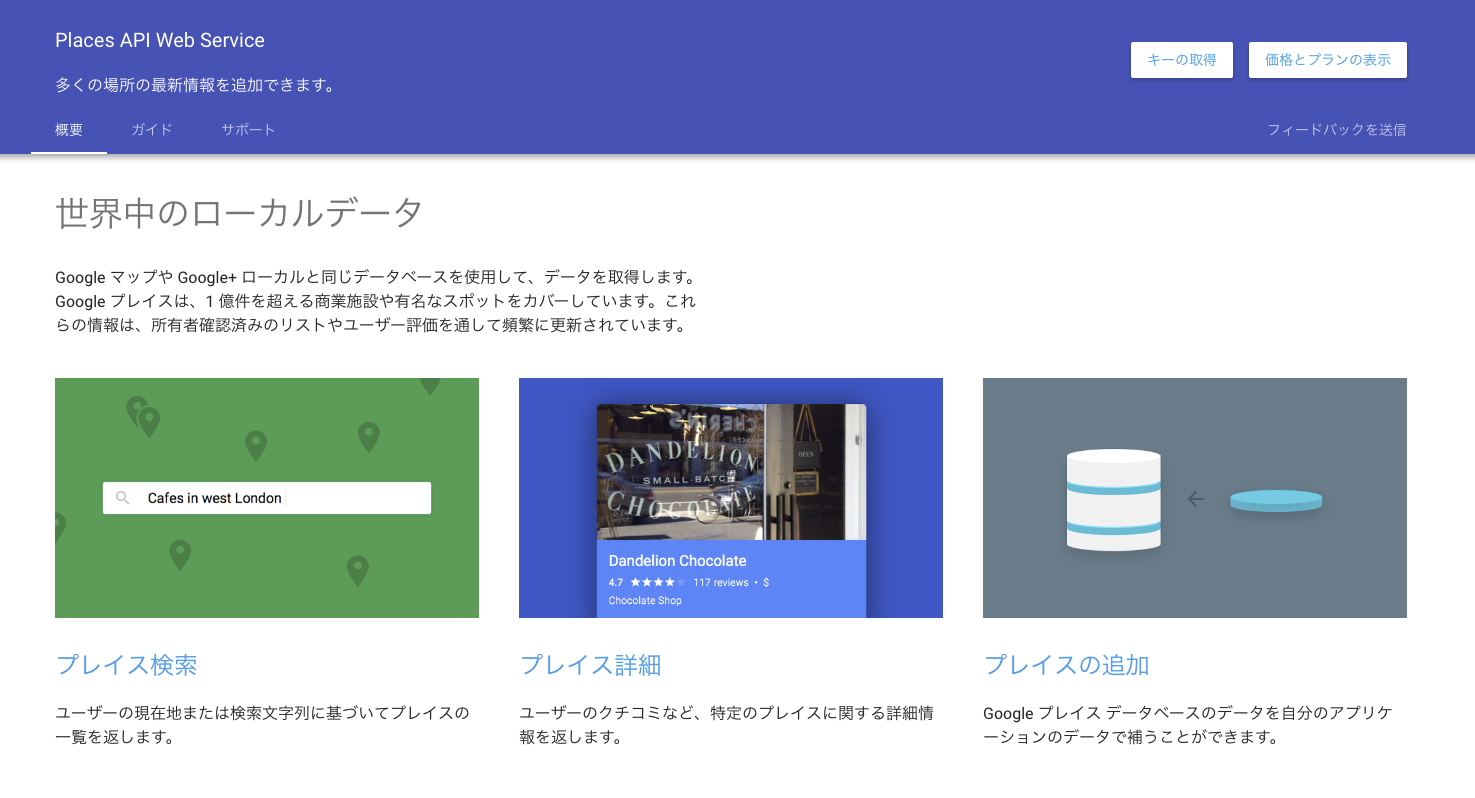The image size is (1475, 798).
Task: Click the map pin above the search box center
Action: pos(256,445)
